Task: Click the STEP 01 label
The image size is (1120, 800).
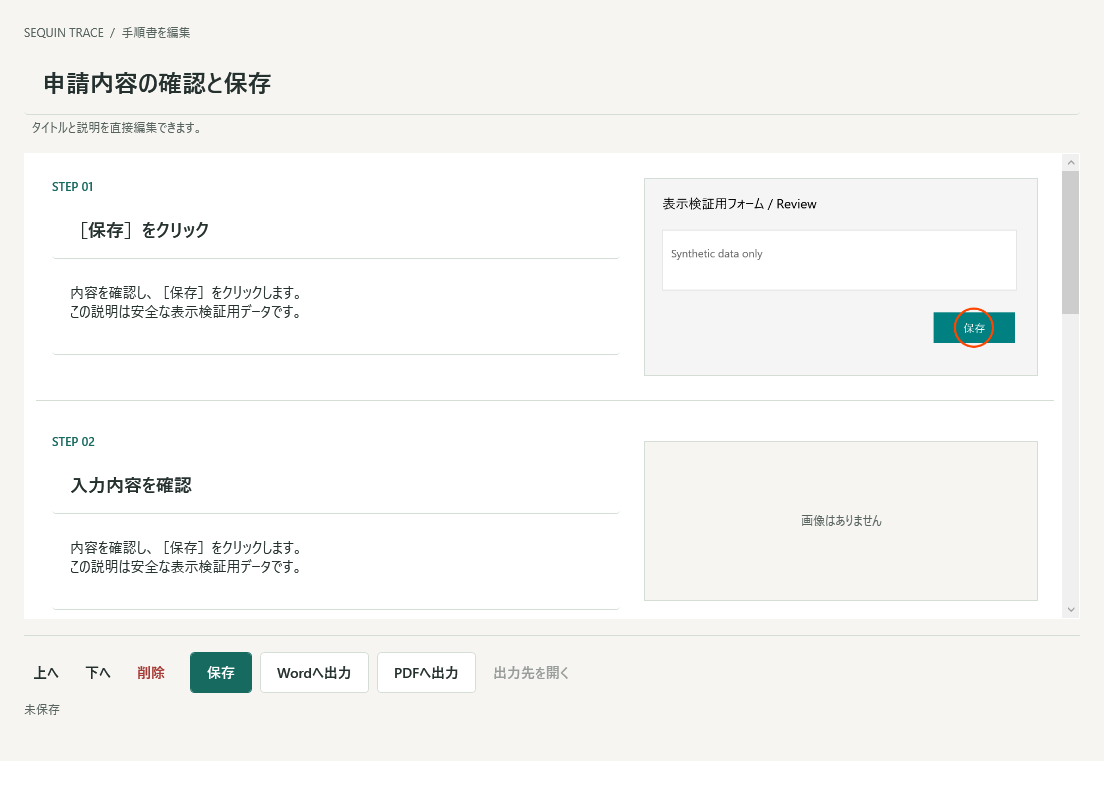Action: click(x=74, y=189)
